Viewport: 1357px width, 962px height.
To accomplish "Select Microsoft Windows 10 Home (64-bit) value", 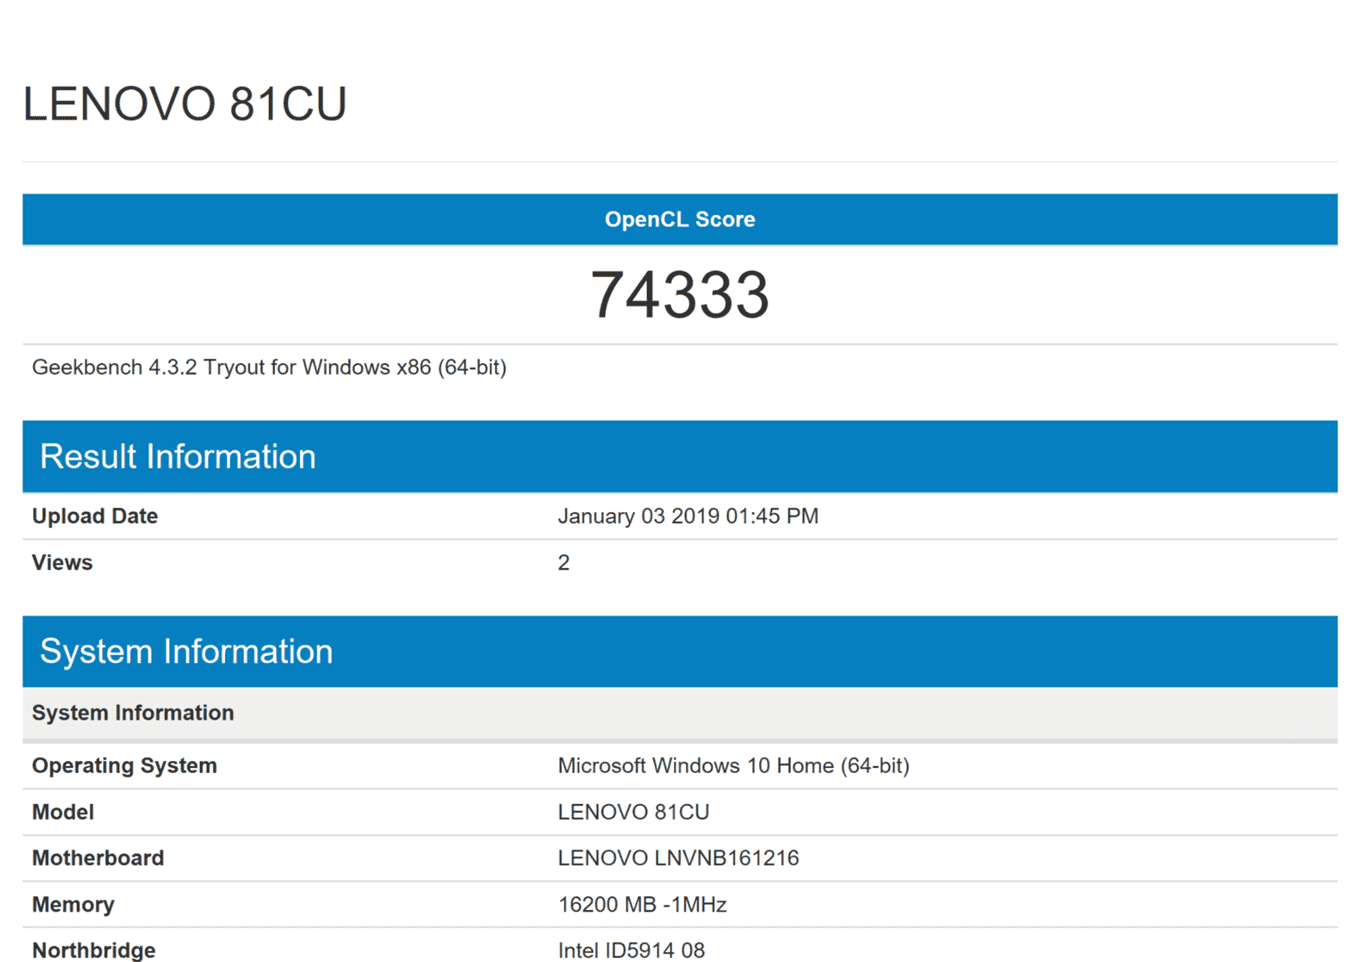I will (734, 765).
